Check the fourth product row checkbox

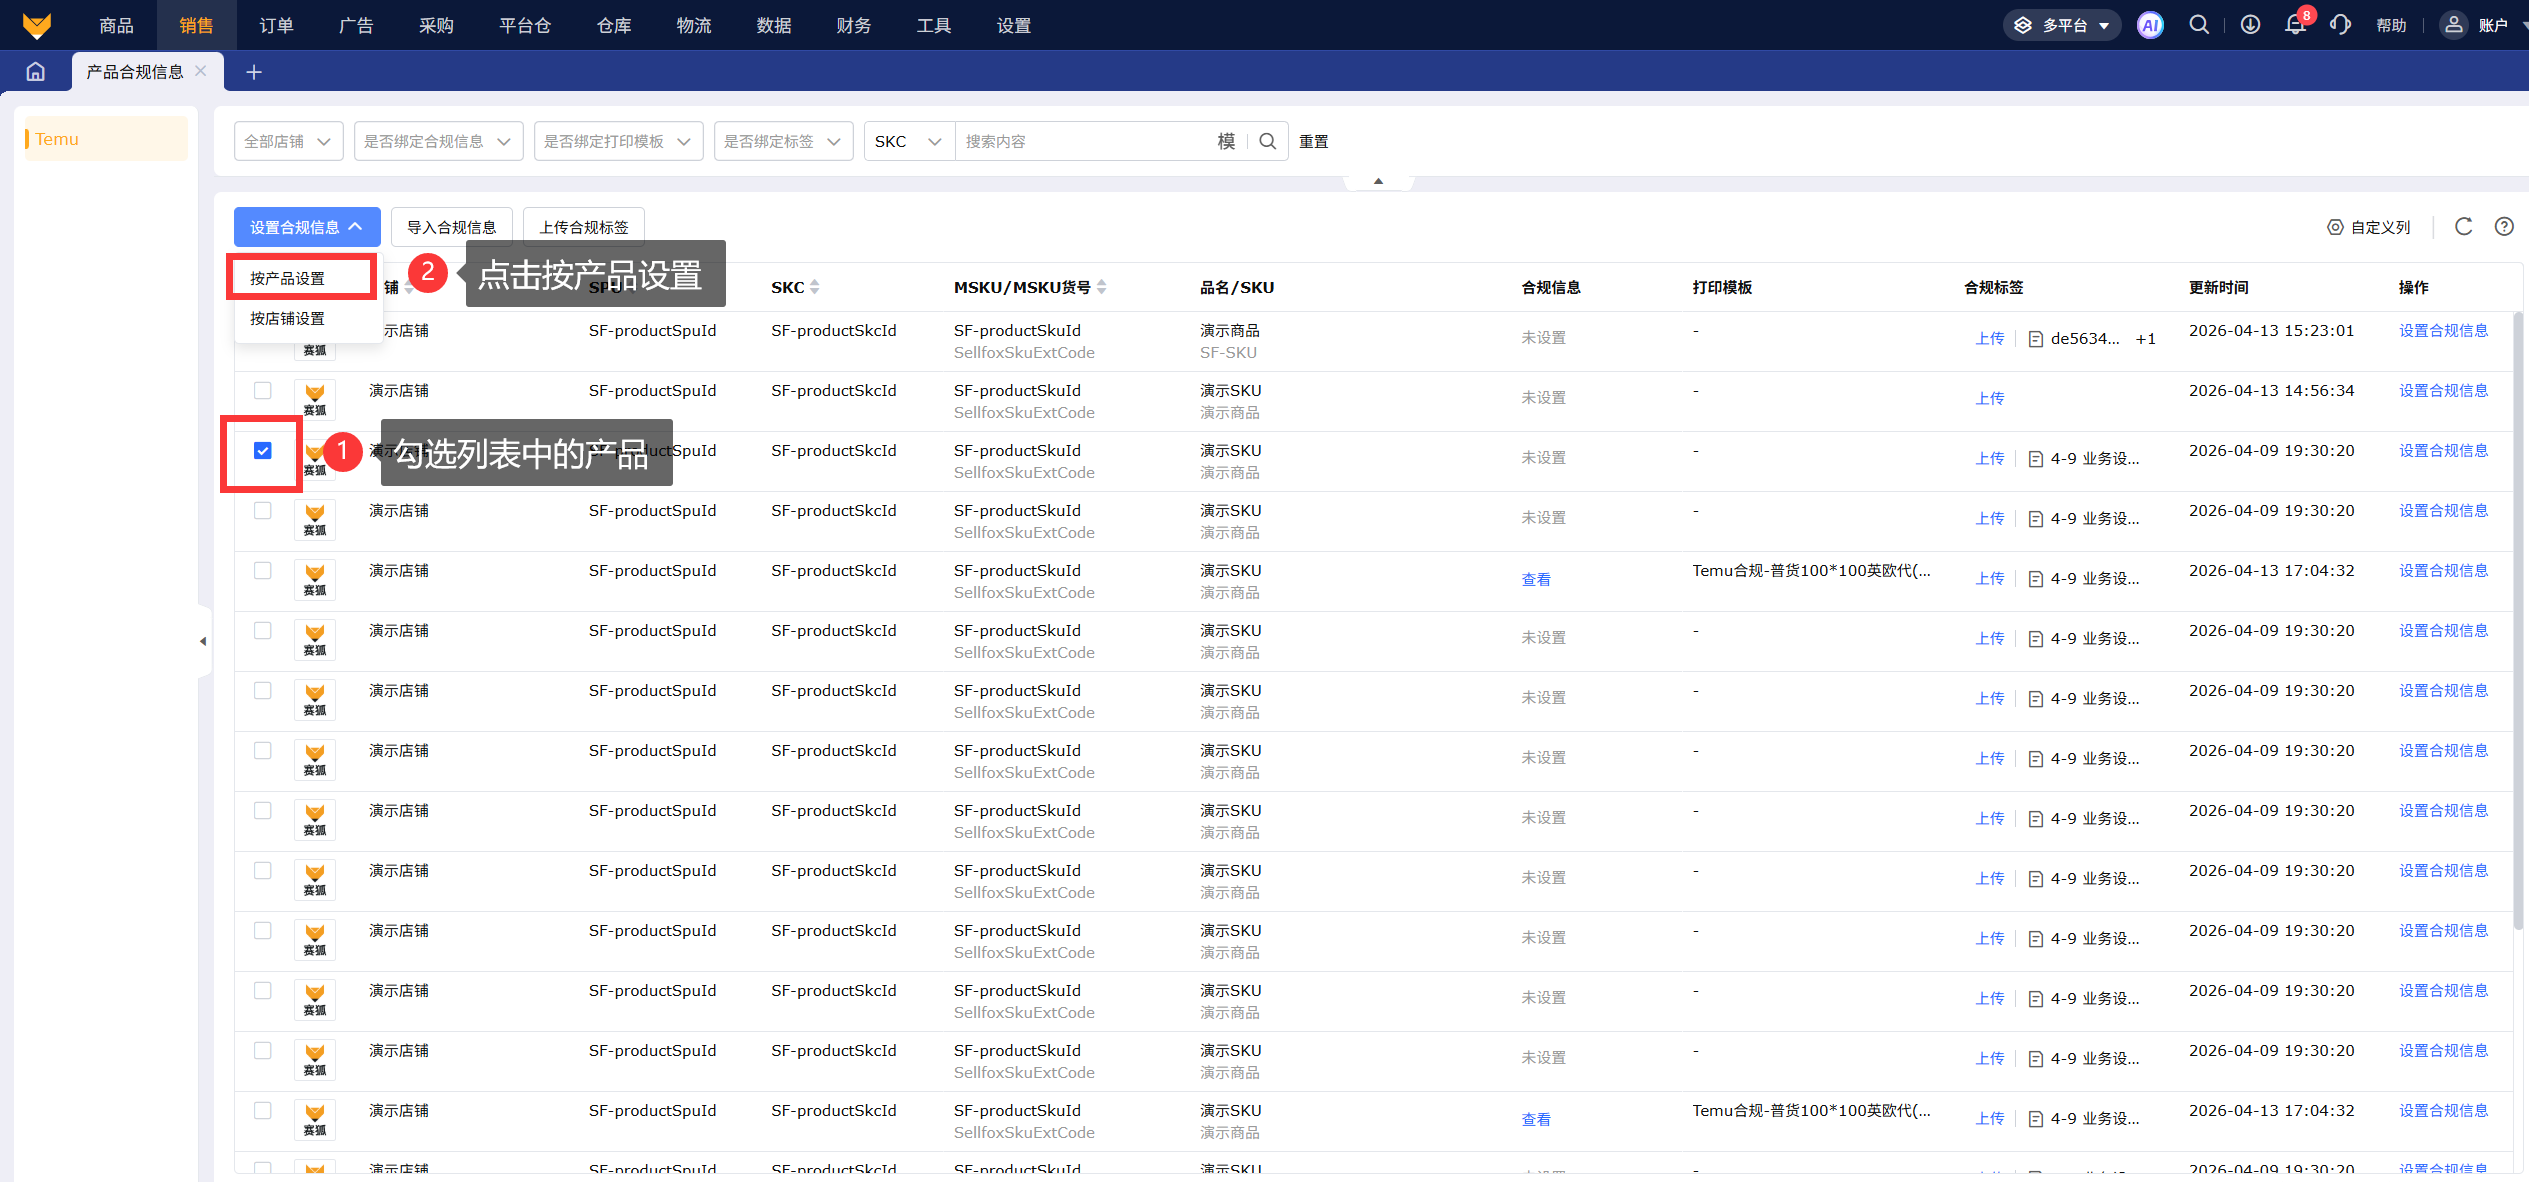tap(263, 511)
